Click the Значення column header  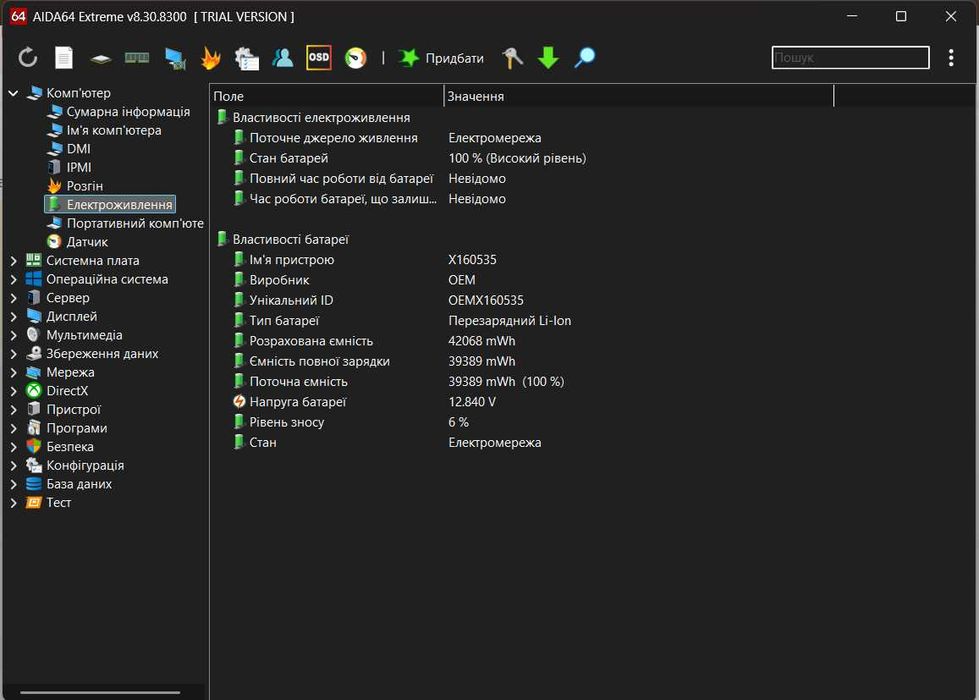point(638,96)
